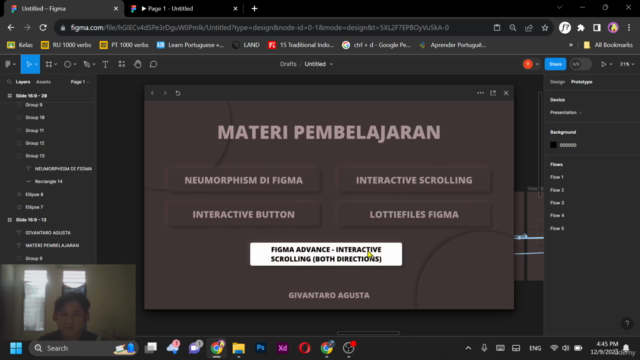The image size is (640, 360).
Task: Select the Text tool
Action: pyautogui.click(x=105, y=64)
